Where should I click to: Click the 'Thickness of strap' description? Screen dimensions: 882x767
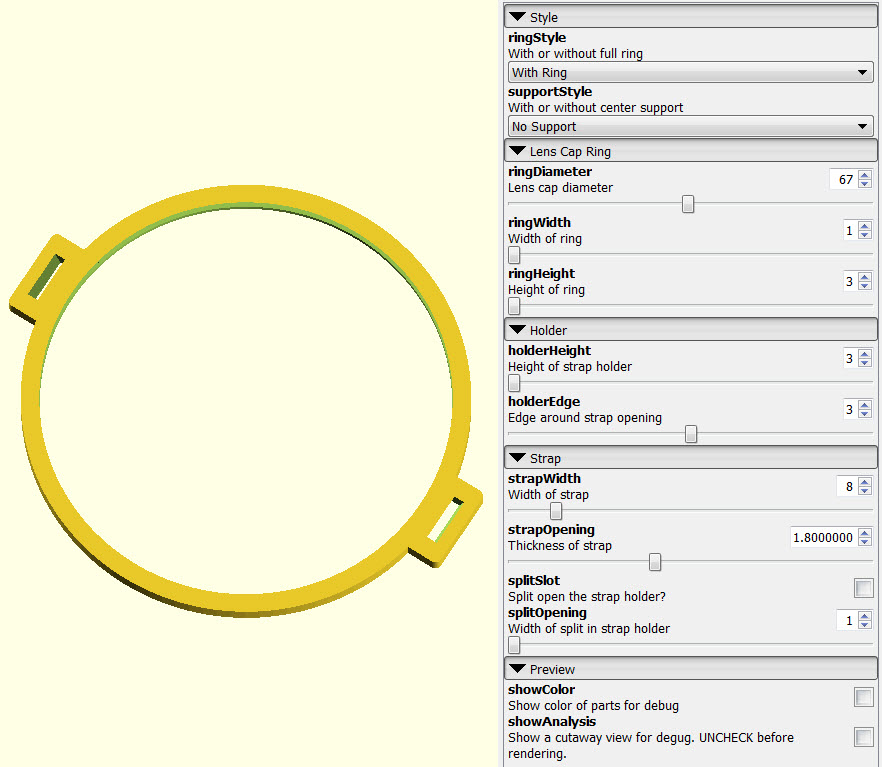[x=560, y=545]
